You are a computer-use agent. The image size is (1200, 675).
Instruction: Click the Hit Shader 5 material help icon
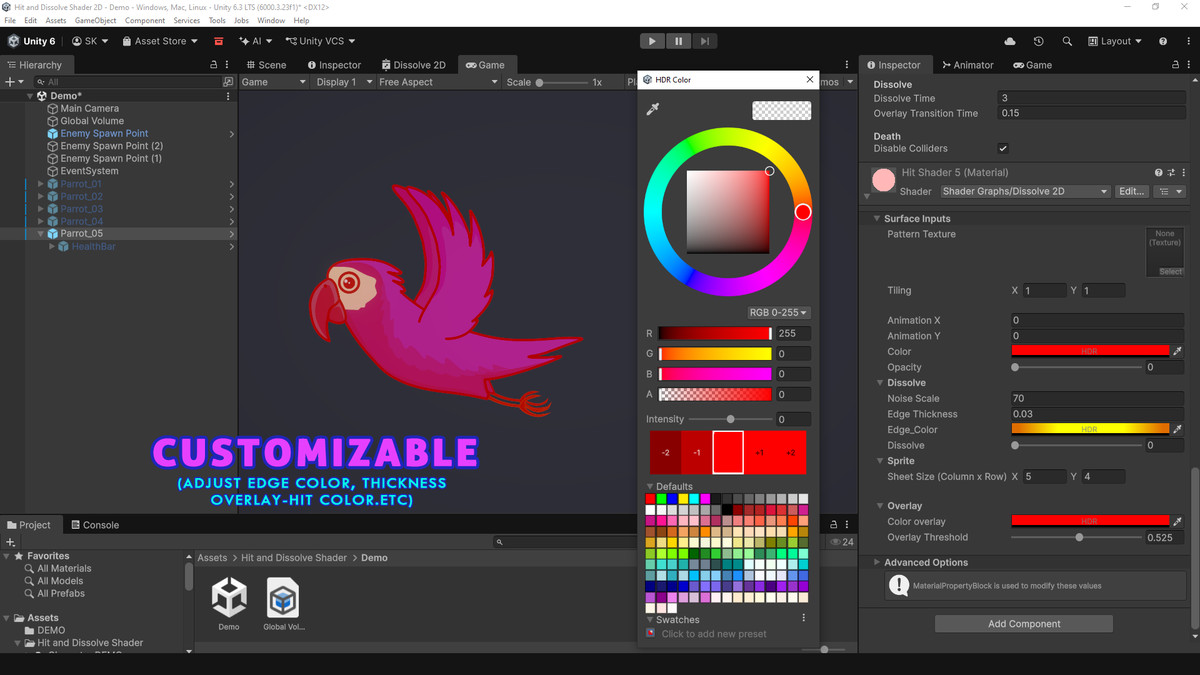pos(1158,173)
